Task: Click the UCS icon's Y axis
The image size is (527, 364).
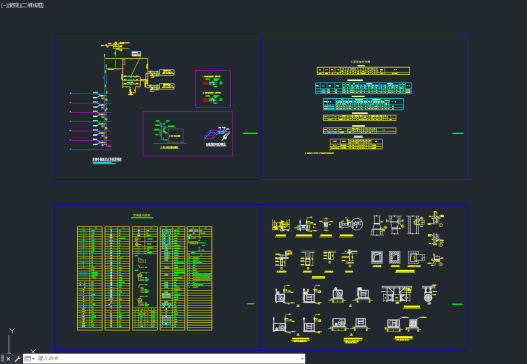Action: (x=10, y=340)
